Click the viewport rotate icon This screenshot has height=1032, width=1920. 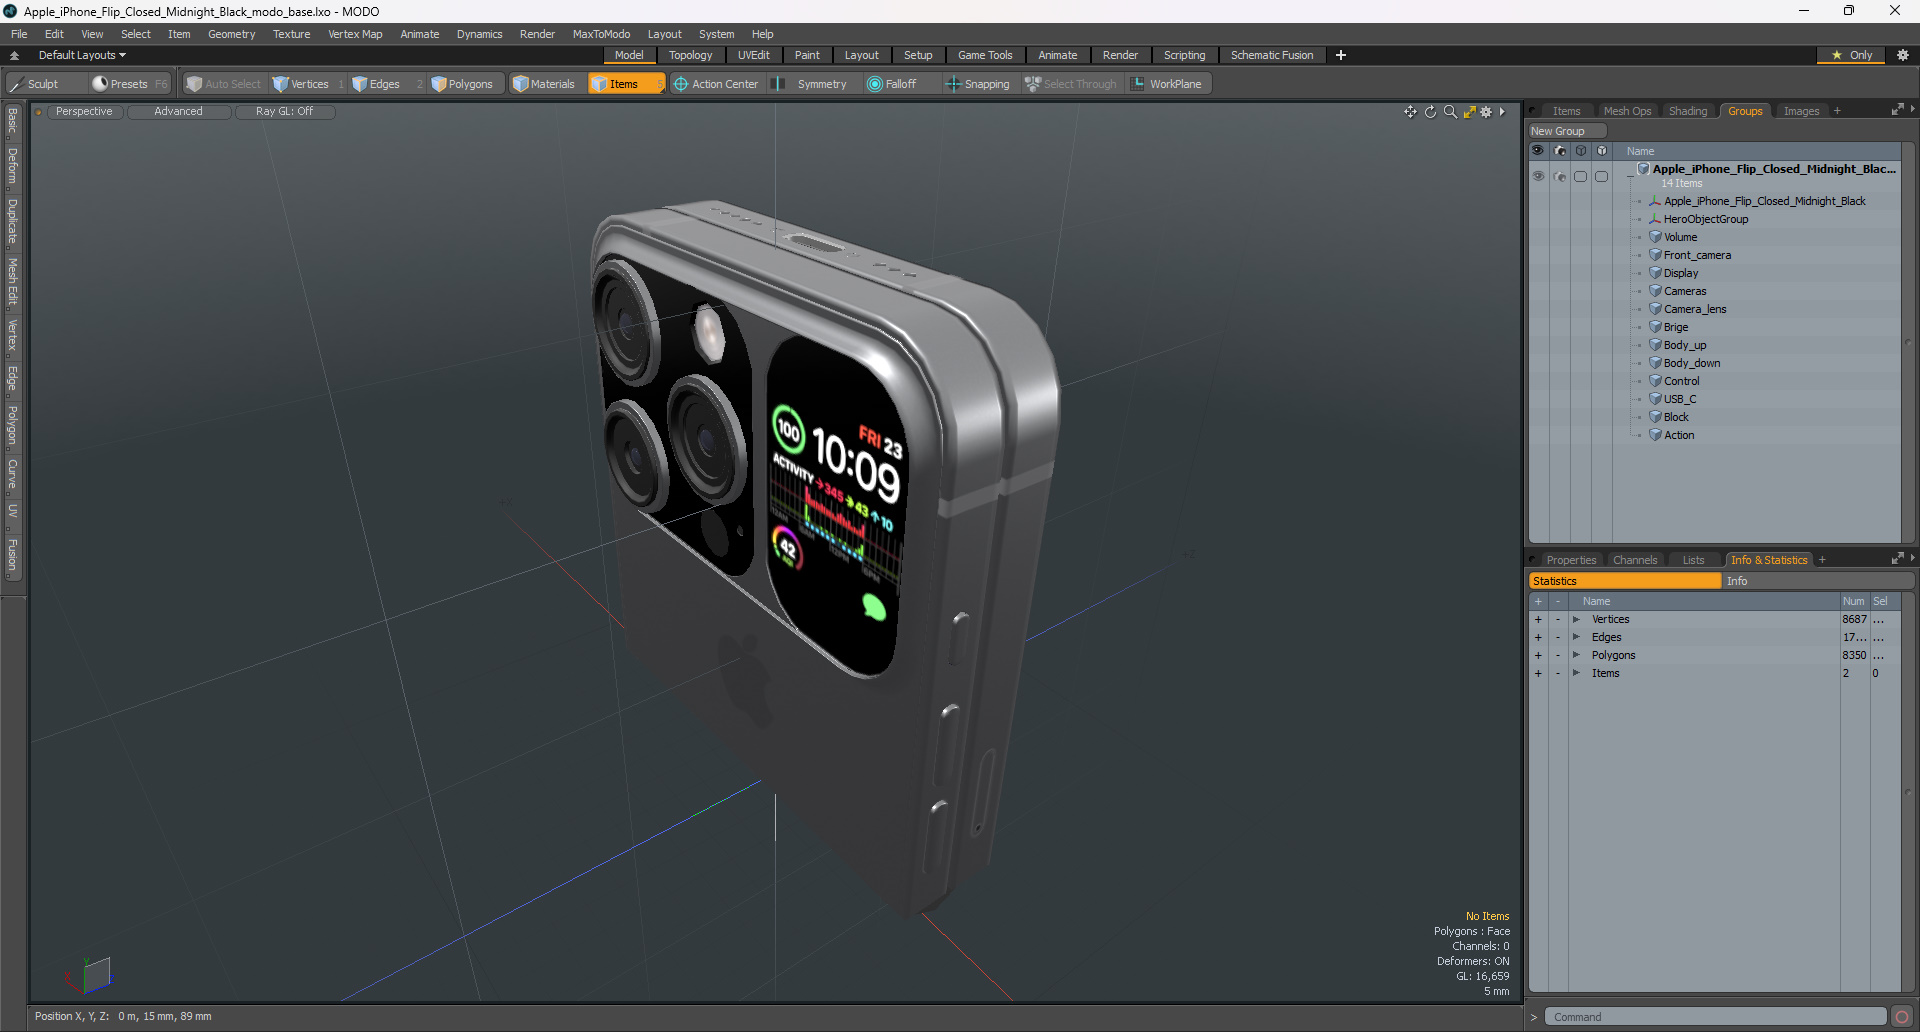(1430, 112)
